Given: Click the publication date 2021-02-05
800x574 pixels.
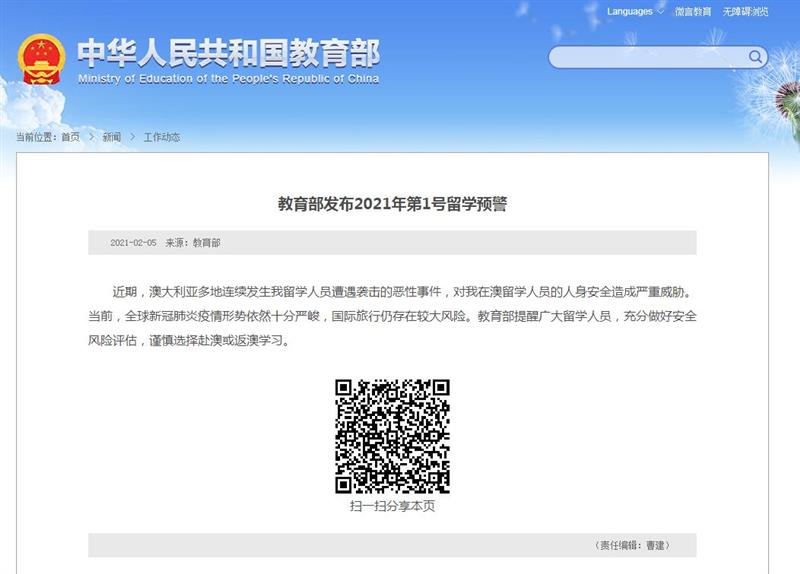Looking at the screenshot, I should point(131,243).
